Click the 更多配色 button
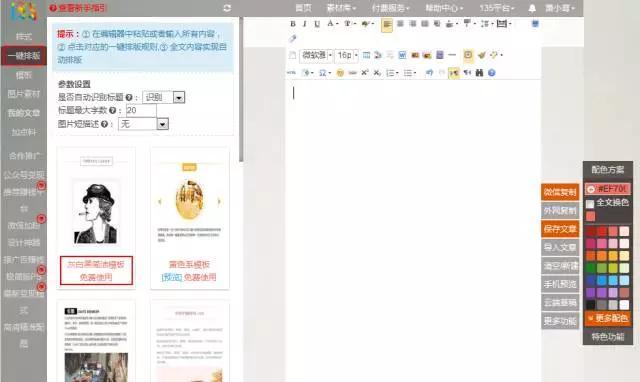The image size is (640, 382). 608,318
